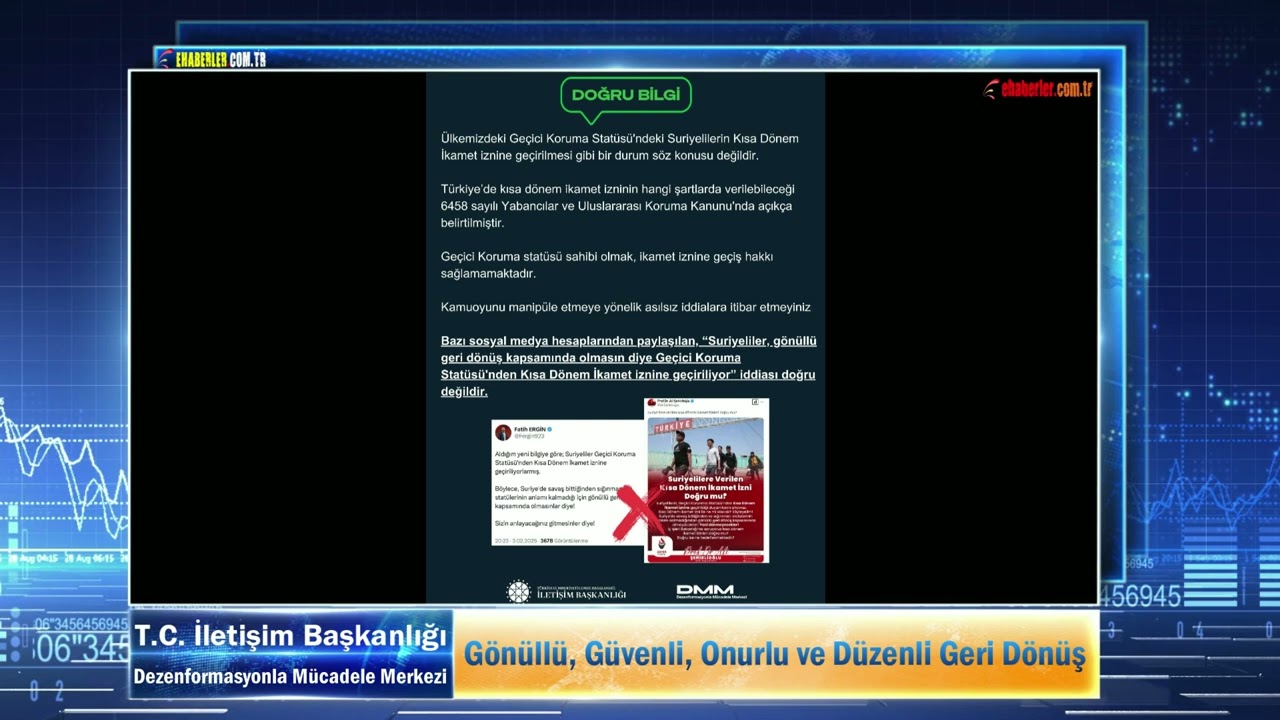This screenshot has height=720, width=1280.
Task: Click the line 'Kamuoyunu manipüle etmeye yönelik asılsız iddialara'
Action: pos(626,307)
